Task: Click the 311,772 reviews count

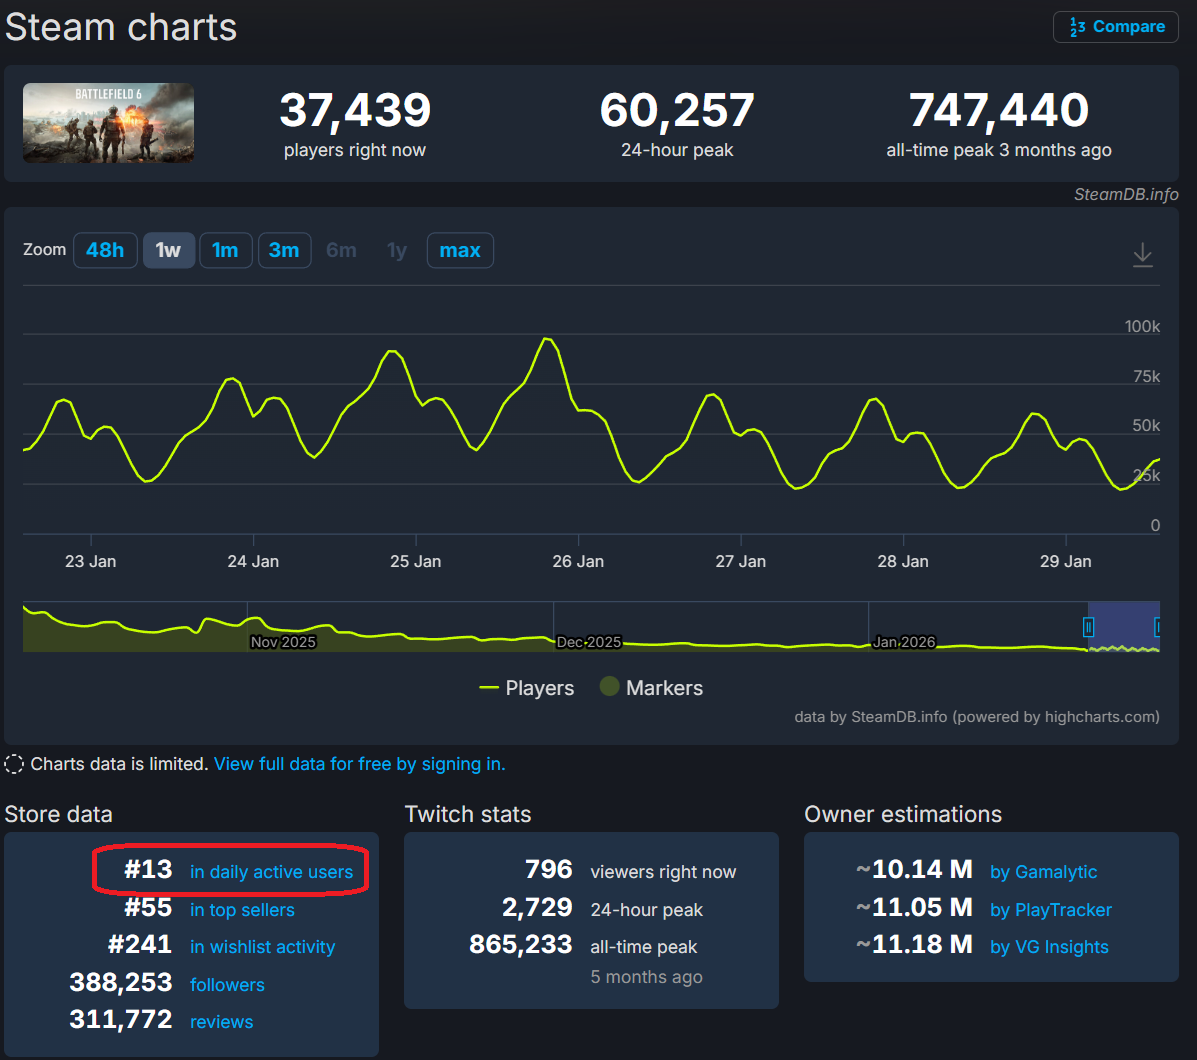Action: tap(121, 1020)
